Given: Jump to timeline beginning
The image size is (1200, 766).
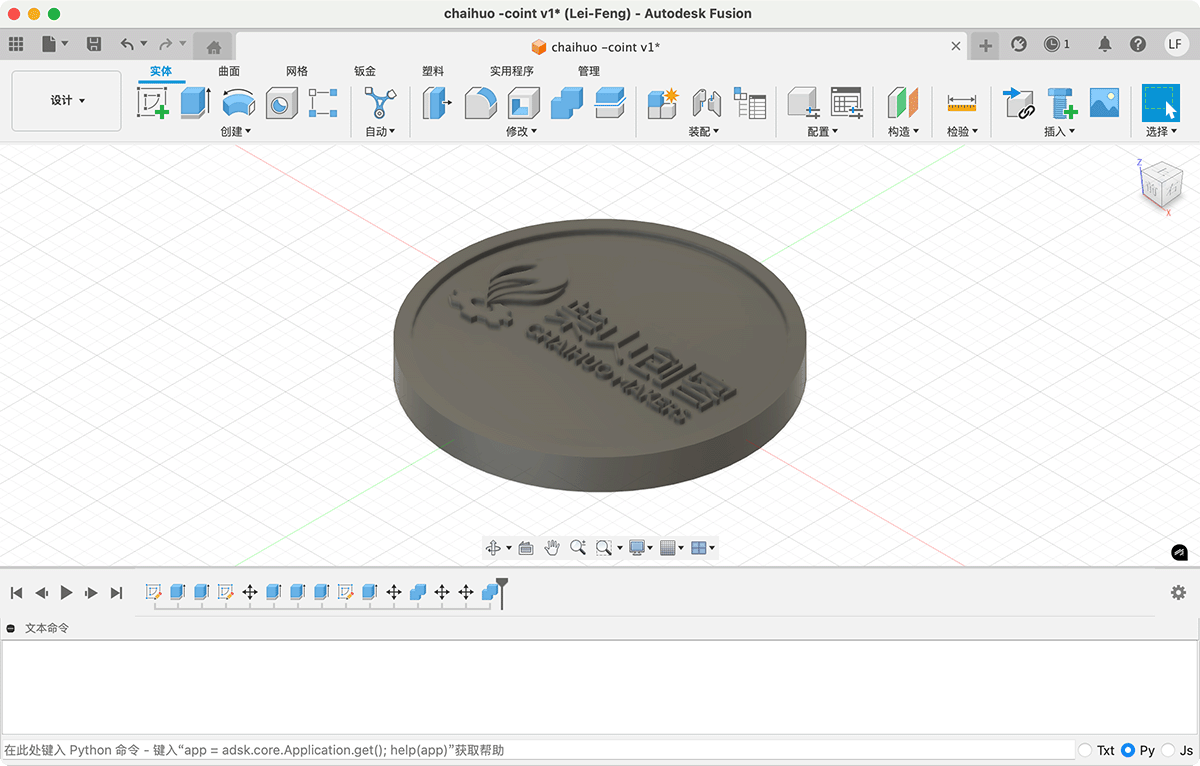Looking at the screenshot, I should (17, 593).
